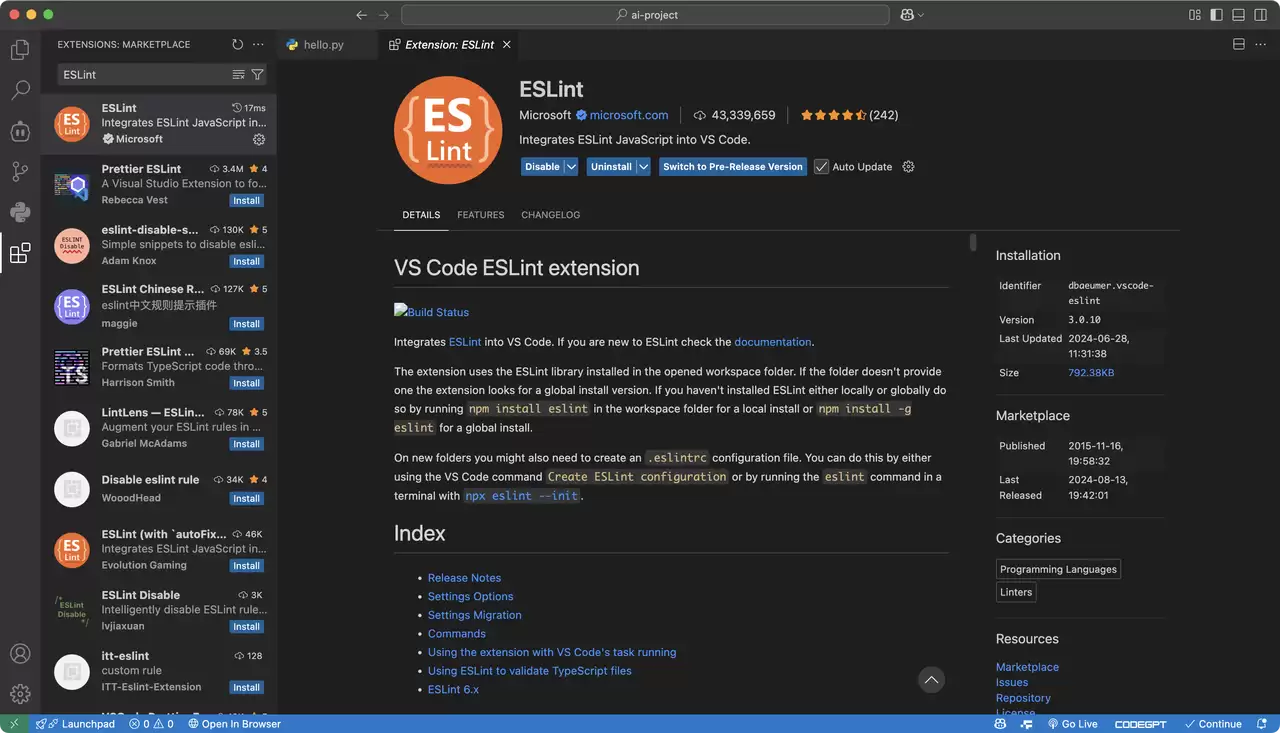Open the microsoft.com publisher link
Image resolution: width=1280 pixels, height=733 pixels.
coord(629,115)
